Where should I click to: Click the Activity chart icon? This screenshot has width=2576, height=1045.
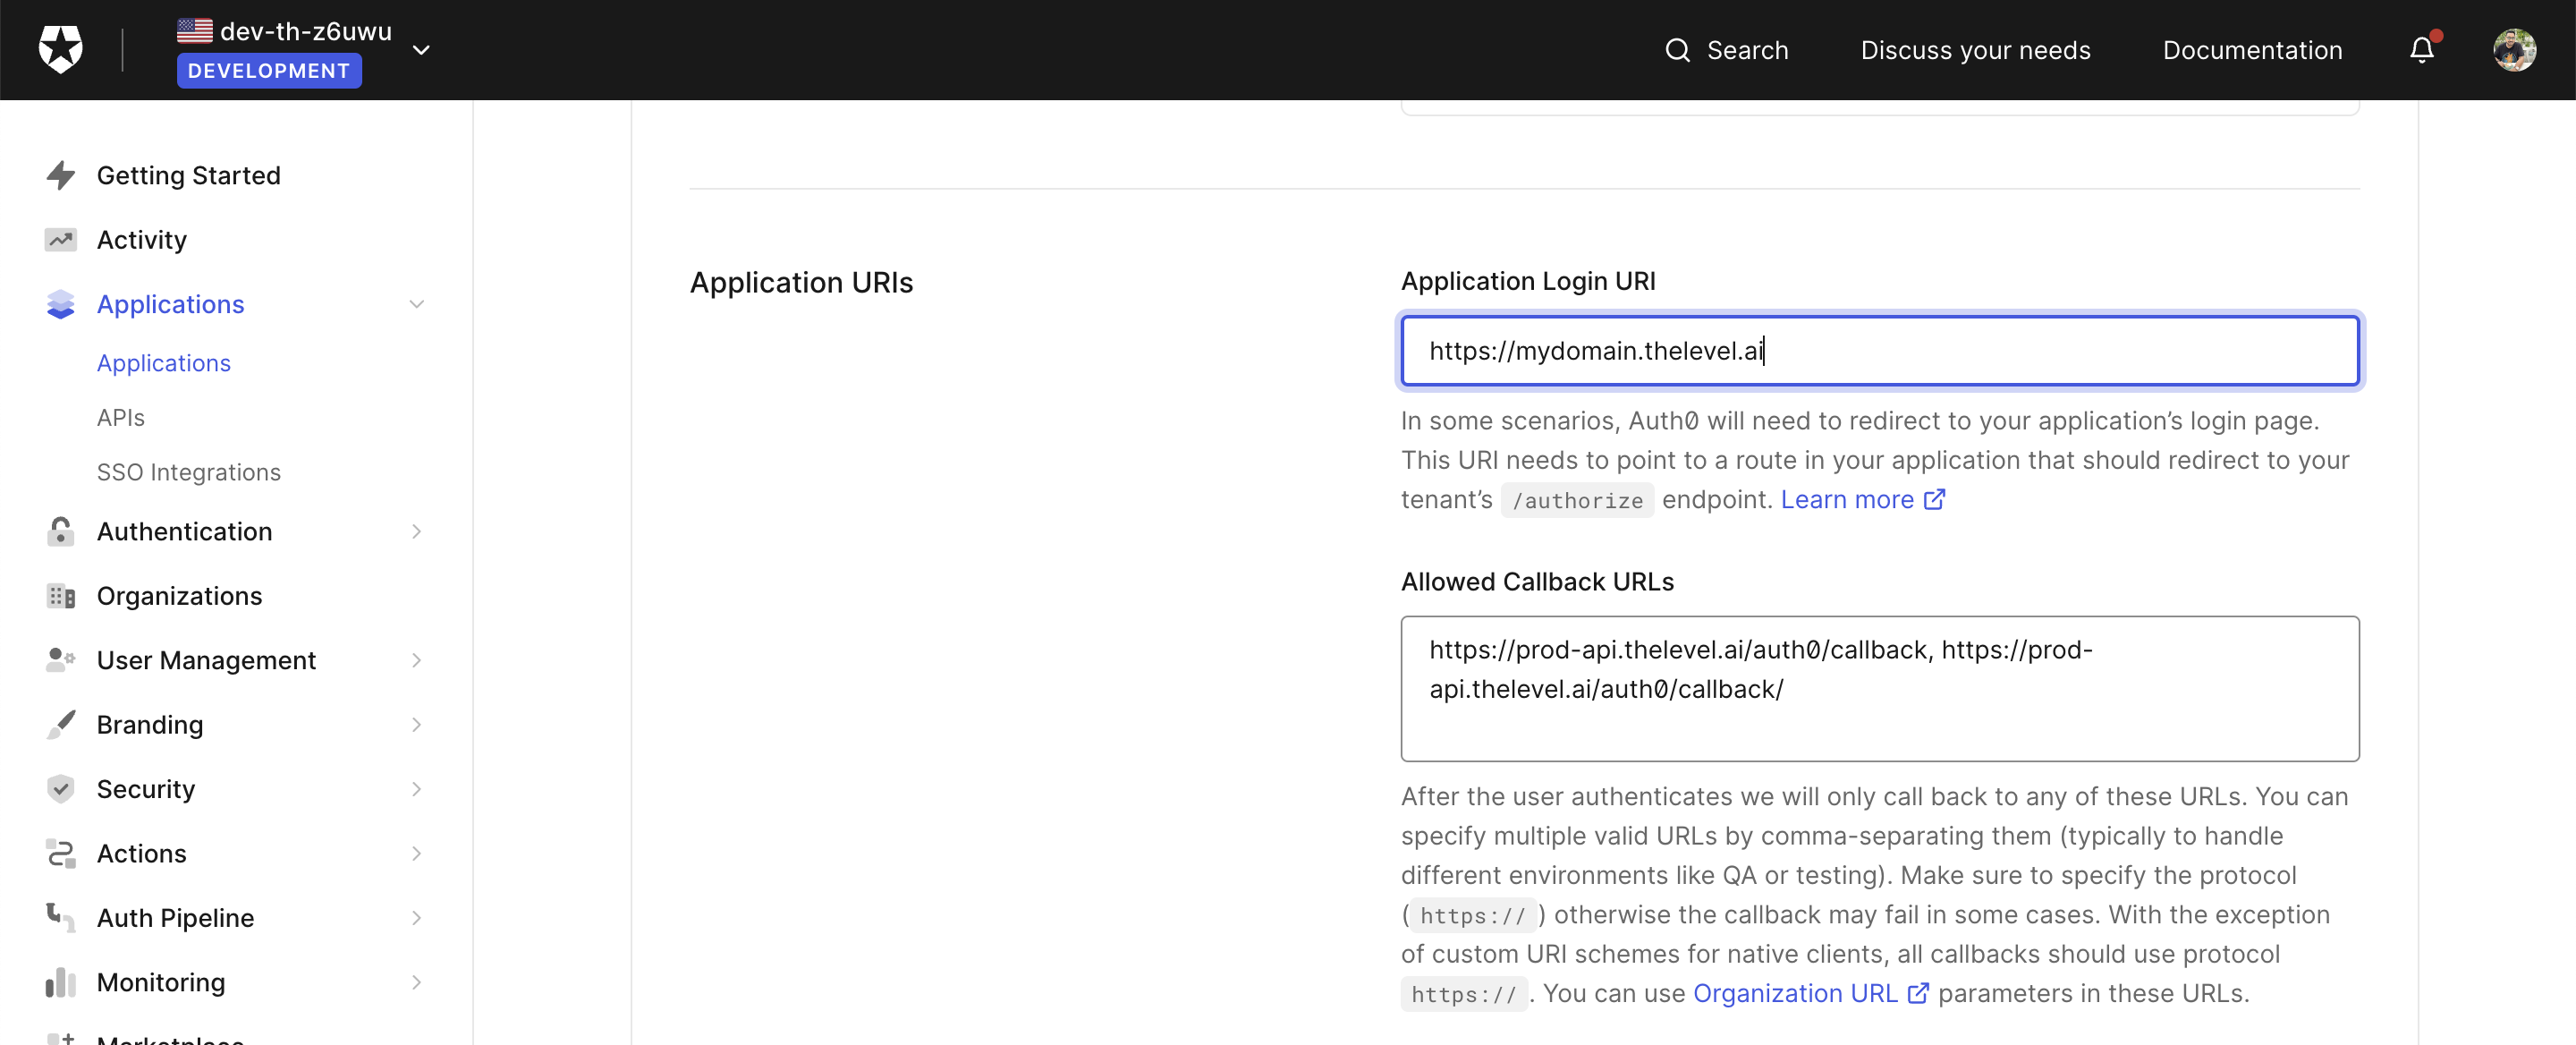(x=61, y=240)
